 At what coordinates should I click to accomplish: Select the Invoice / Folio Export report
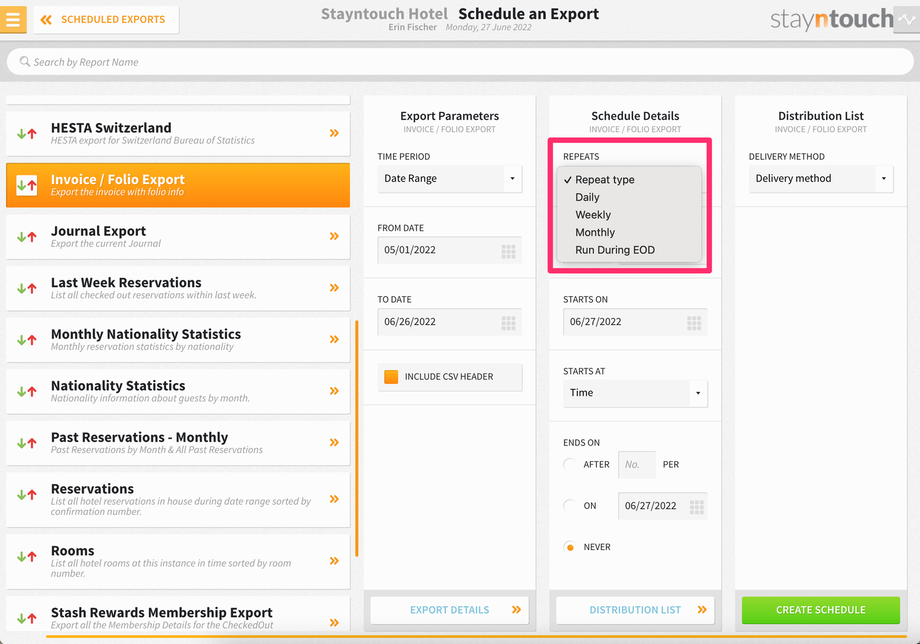click(x=178, y=185)
